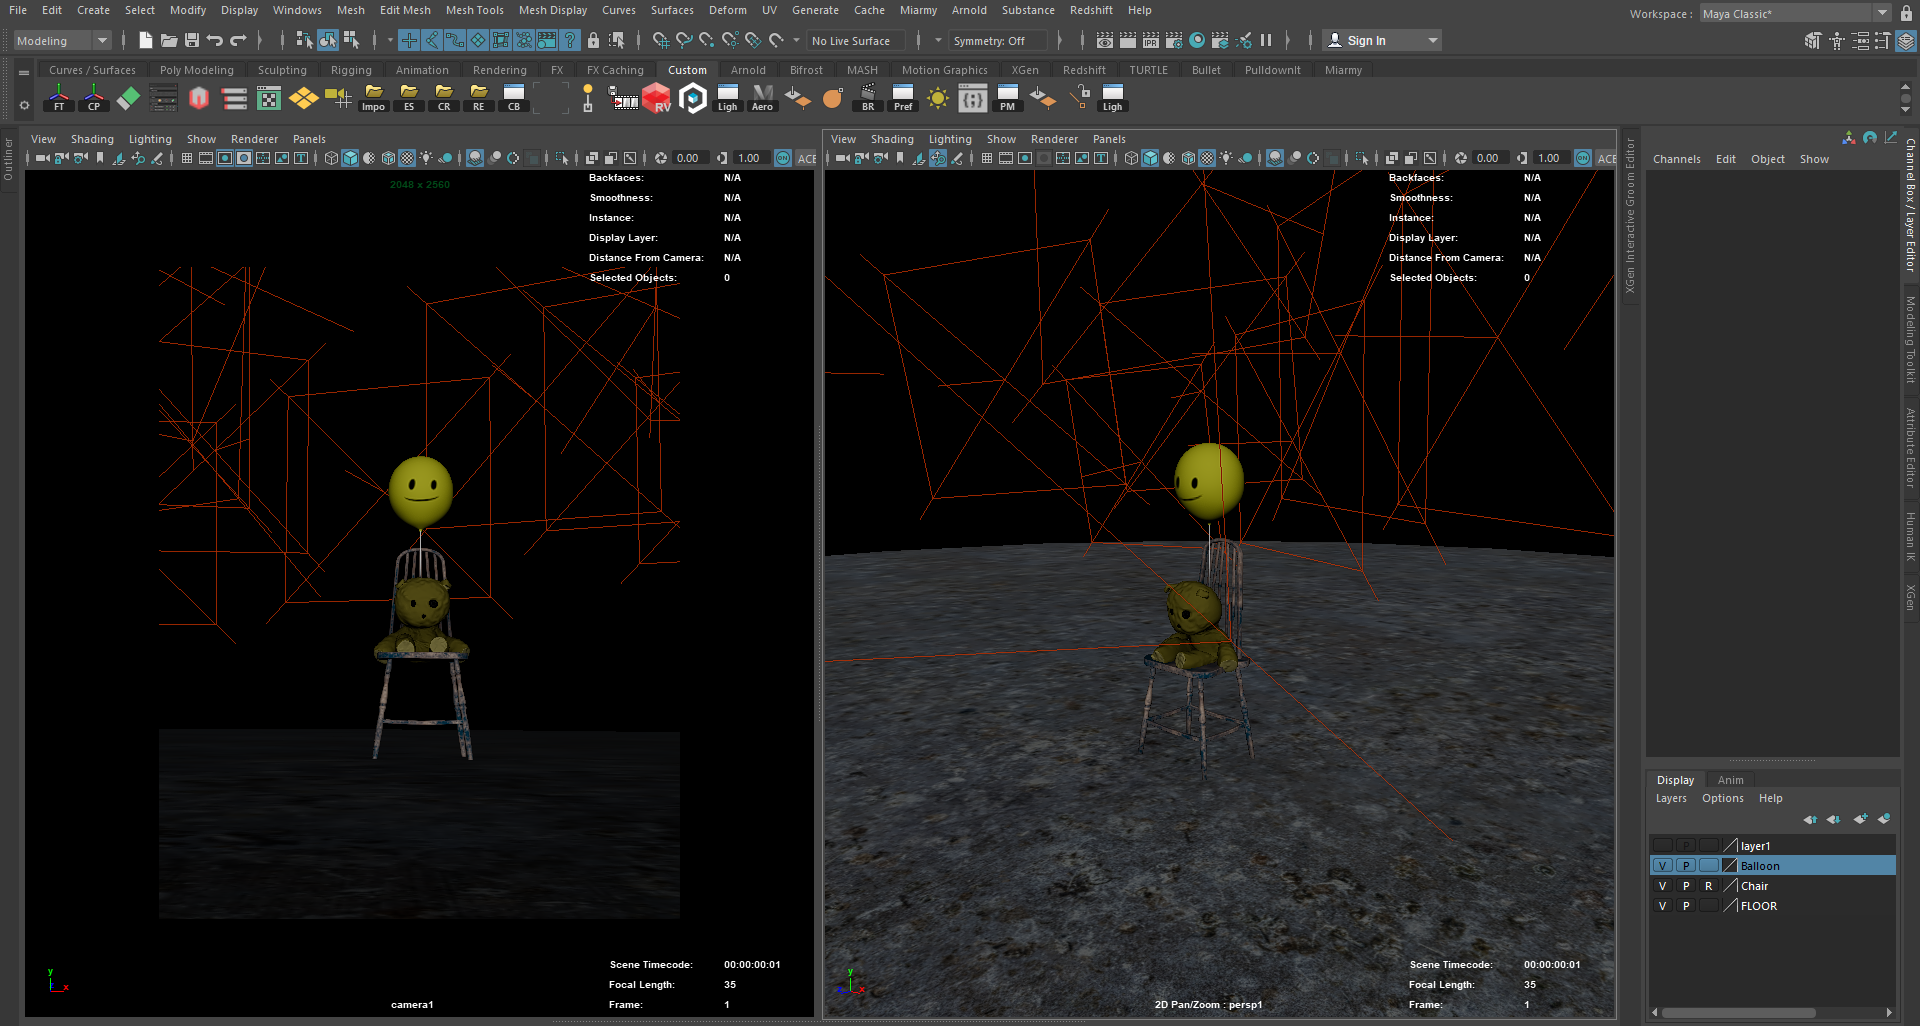
Task: Click Balloon layer color swatch
Action: point(1729,866)
